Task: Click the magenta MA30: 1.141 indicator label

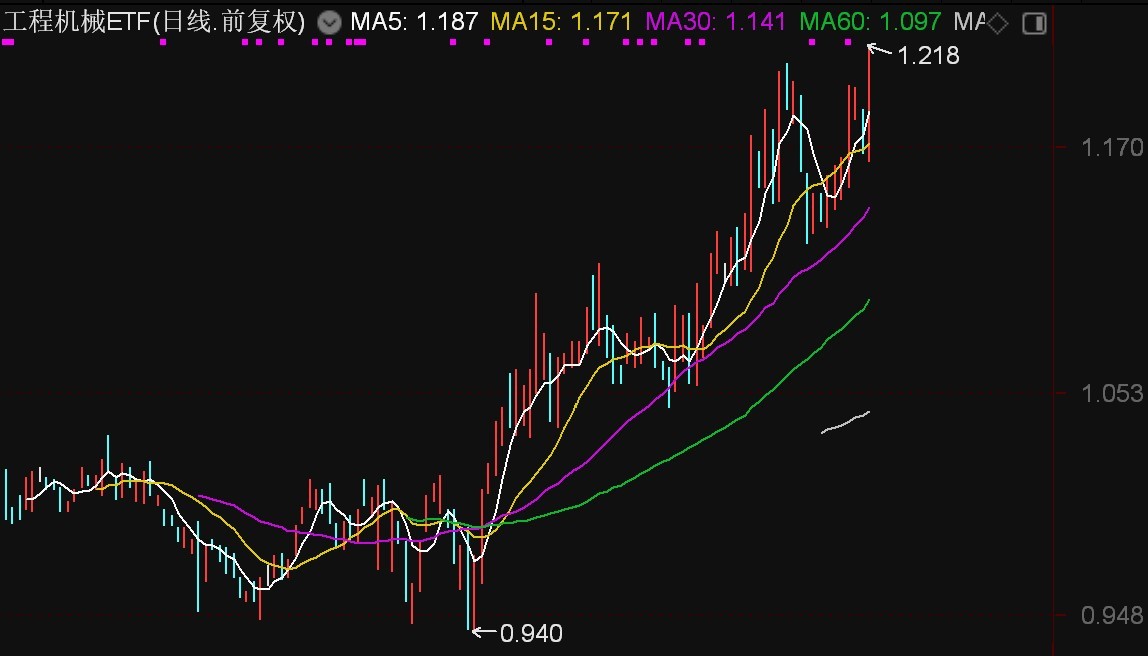Action: (715, 22)
